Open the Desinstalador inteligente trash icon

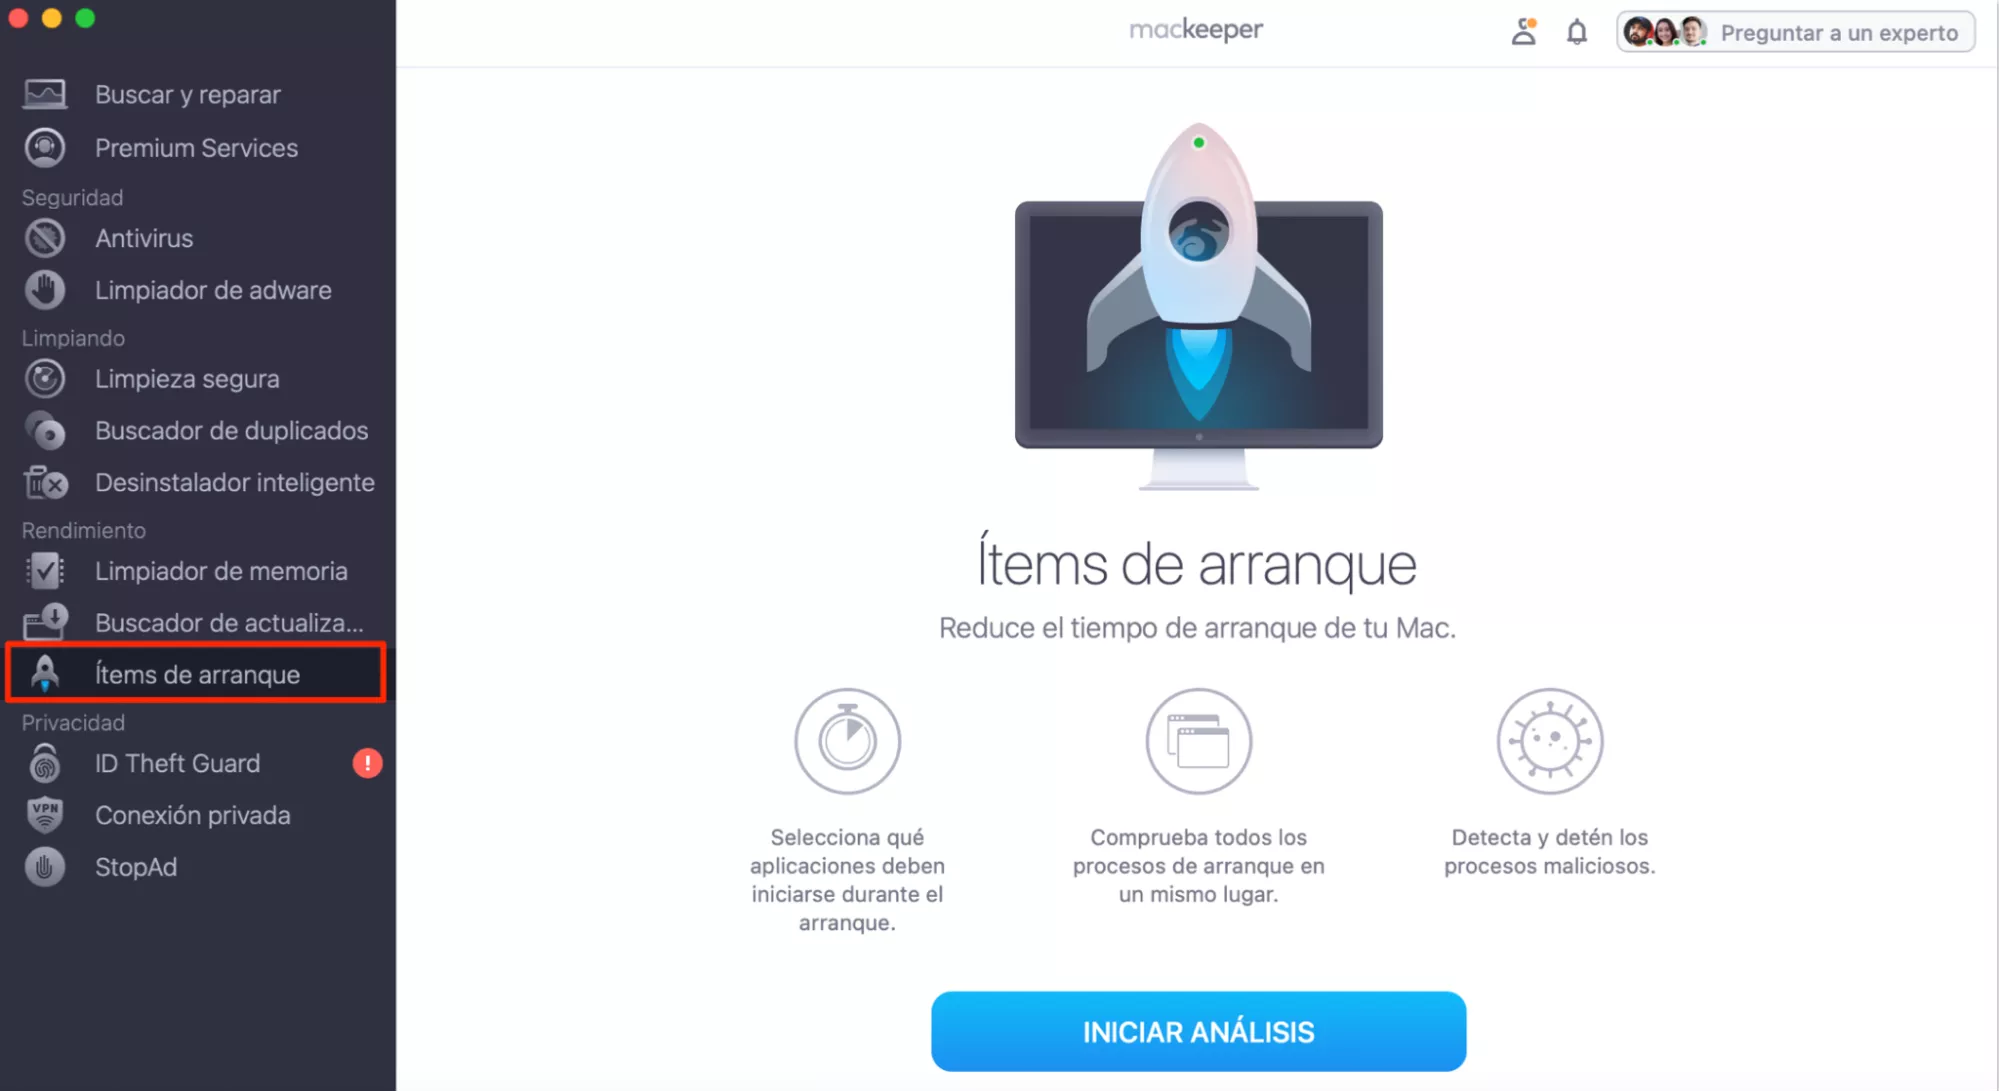click(x=45, y=483)
